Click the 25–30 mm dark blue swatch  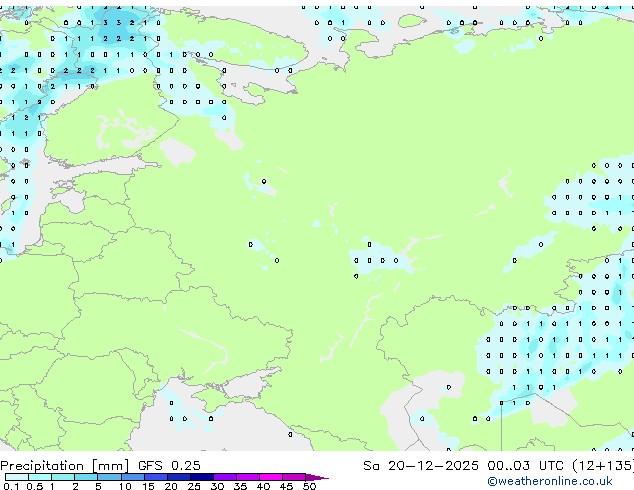[x=201, y=477]
